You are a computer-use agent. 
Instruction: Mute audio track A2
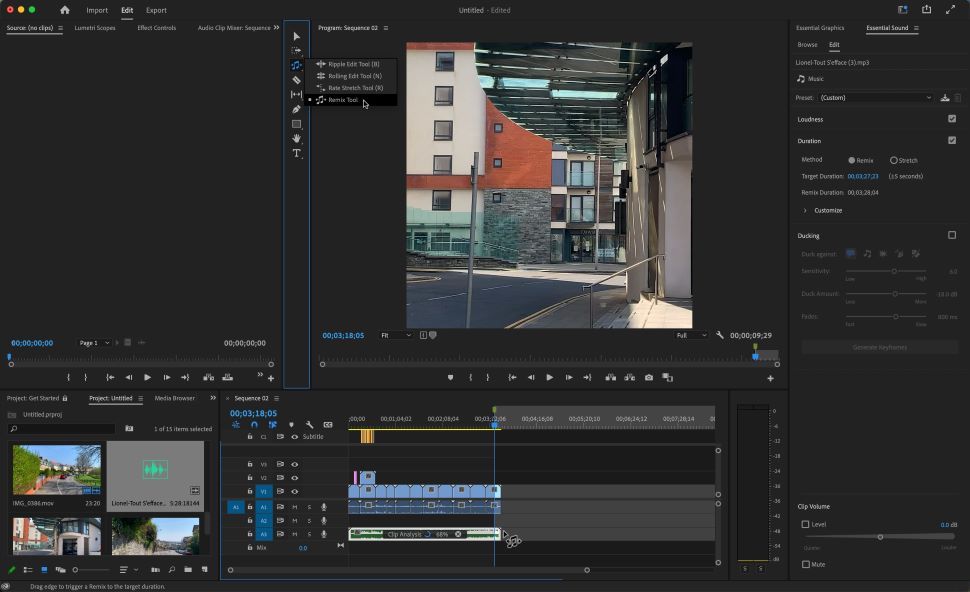[294, 521]
